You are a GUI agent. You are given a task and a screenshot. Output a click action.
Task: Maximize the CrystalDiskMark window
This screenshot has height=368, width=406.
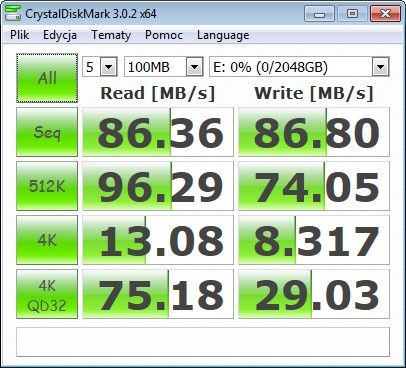[352, 14]
